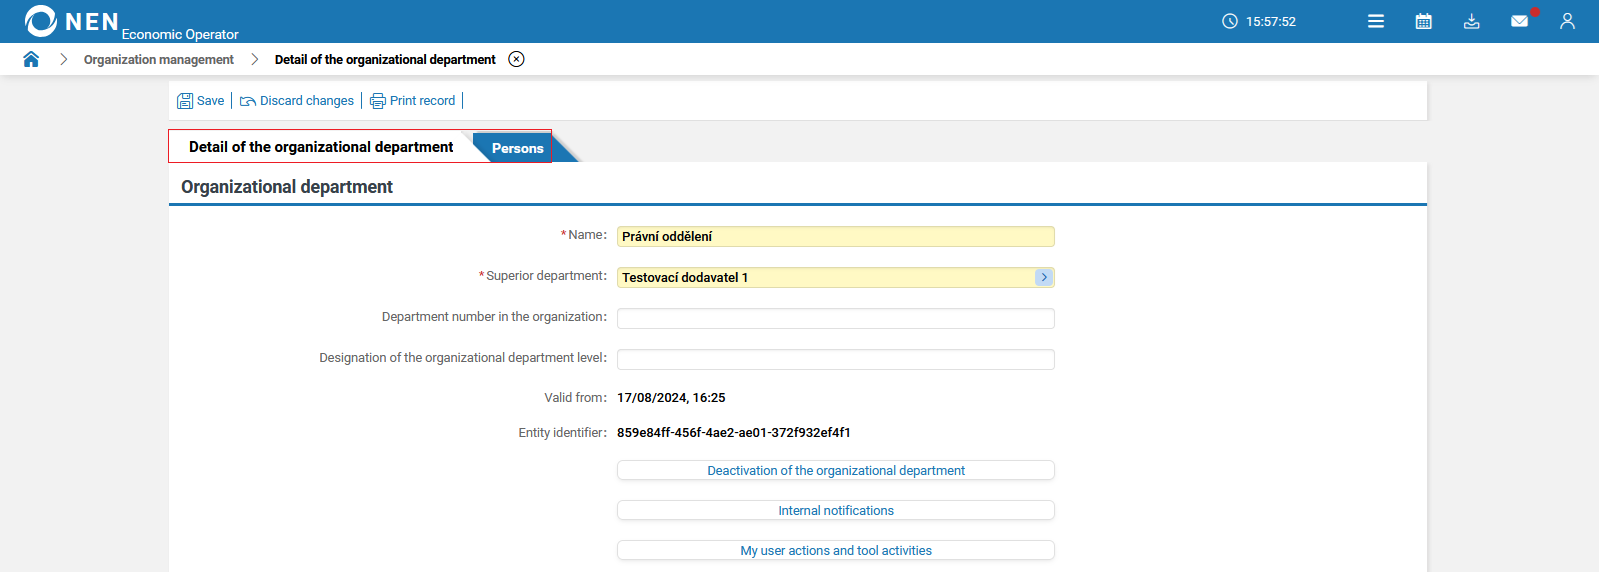1599x572 pixels.
Task: Focus the Name input field
Action: click(x=836, y=236)
